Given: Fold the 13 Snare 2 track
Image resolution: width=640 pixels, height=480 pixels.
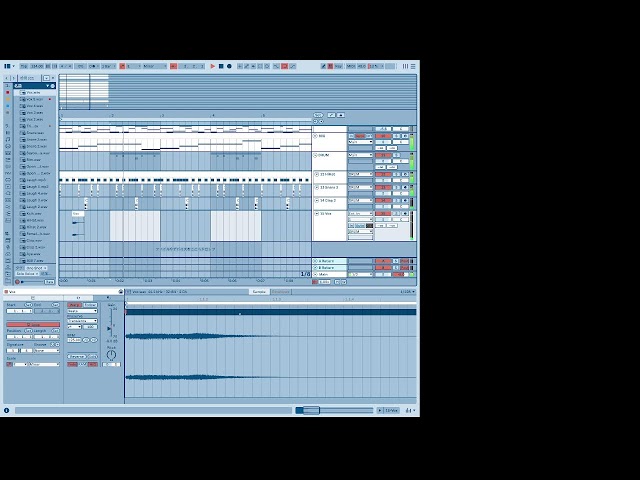Looking at the screenshot, I should (316, 187).
